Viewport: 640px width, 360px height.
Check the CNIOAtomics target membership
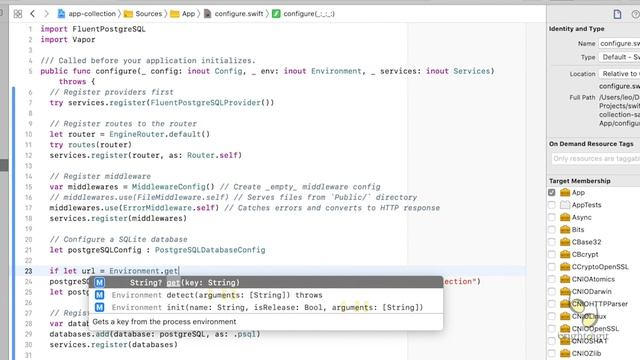(552, 279)
